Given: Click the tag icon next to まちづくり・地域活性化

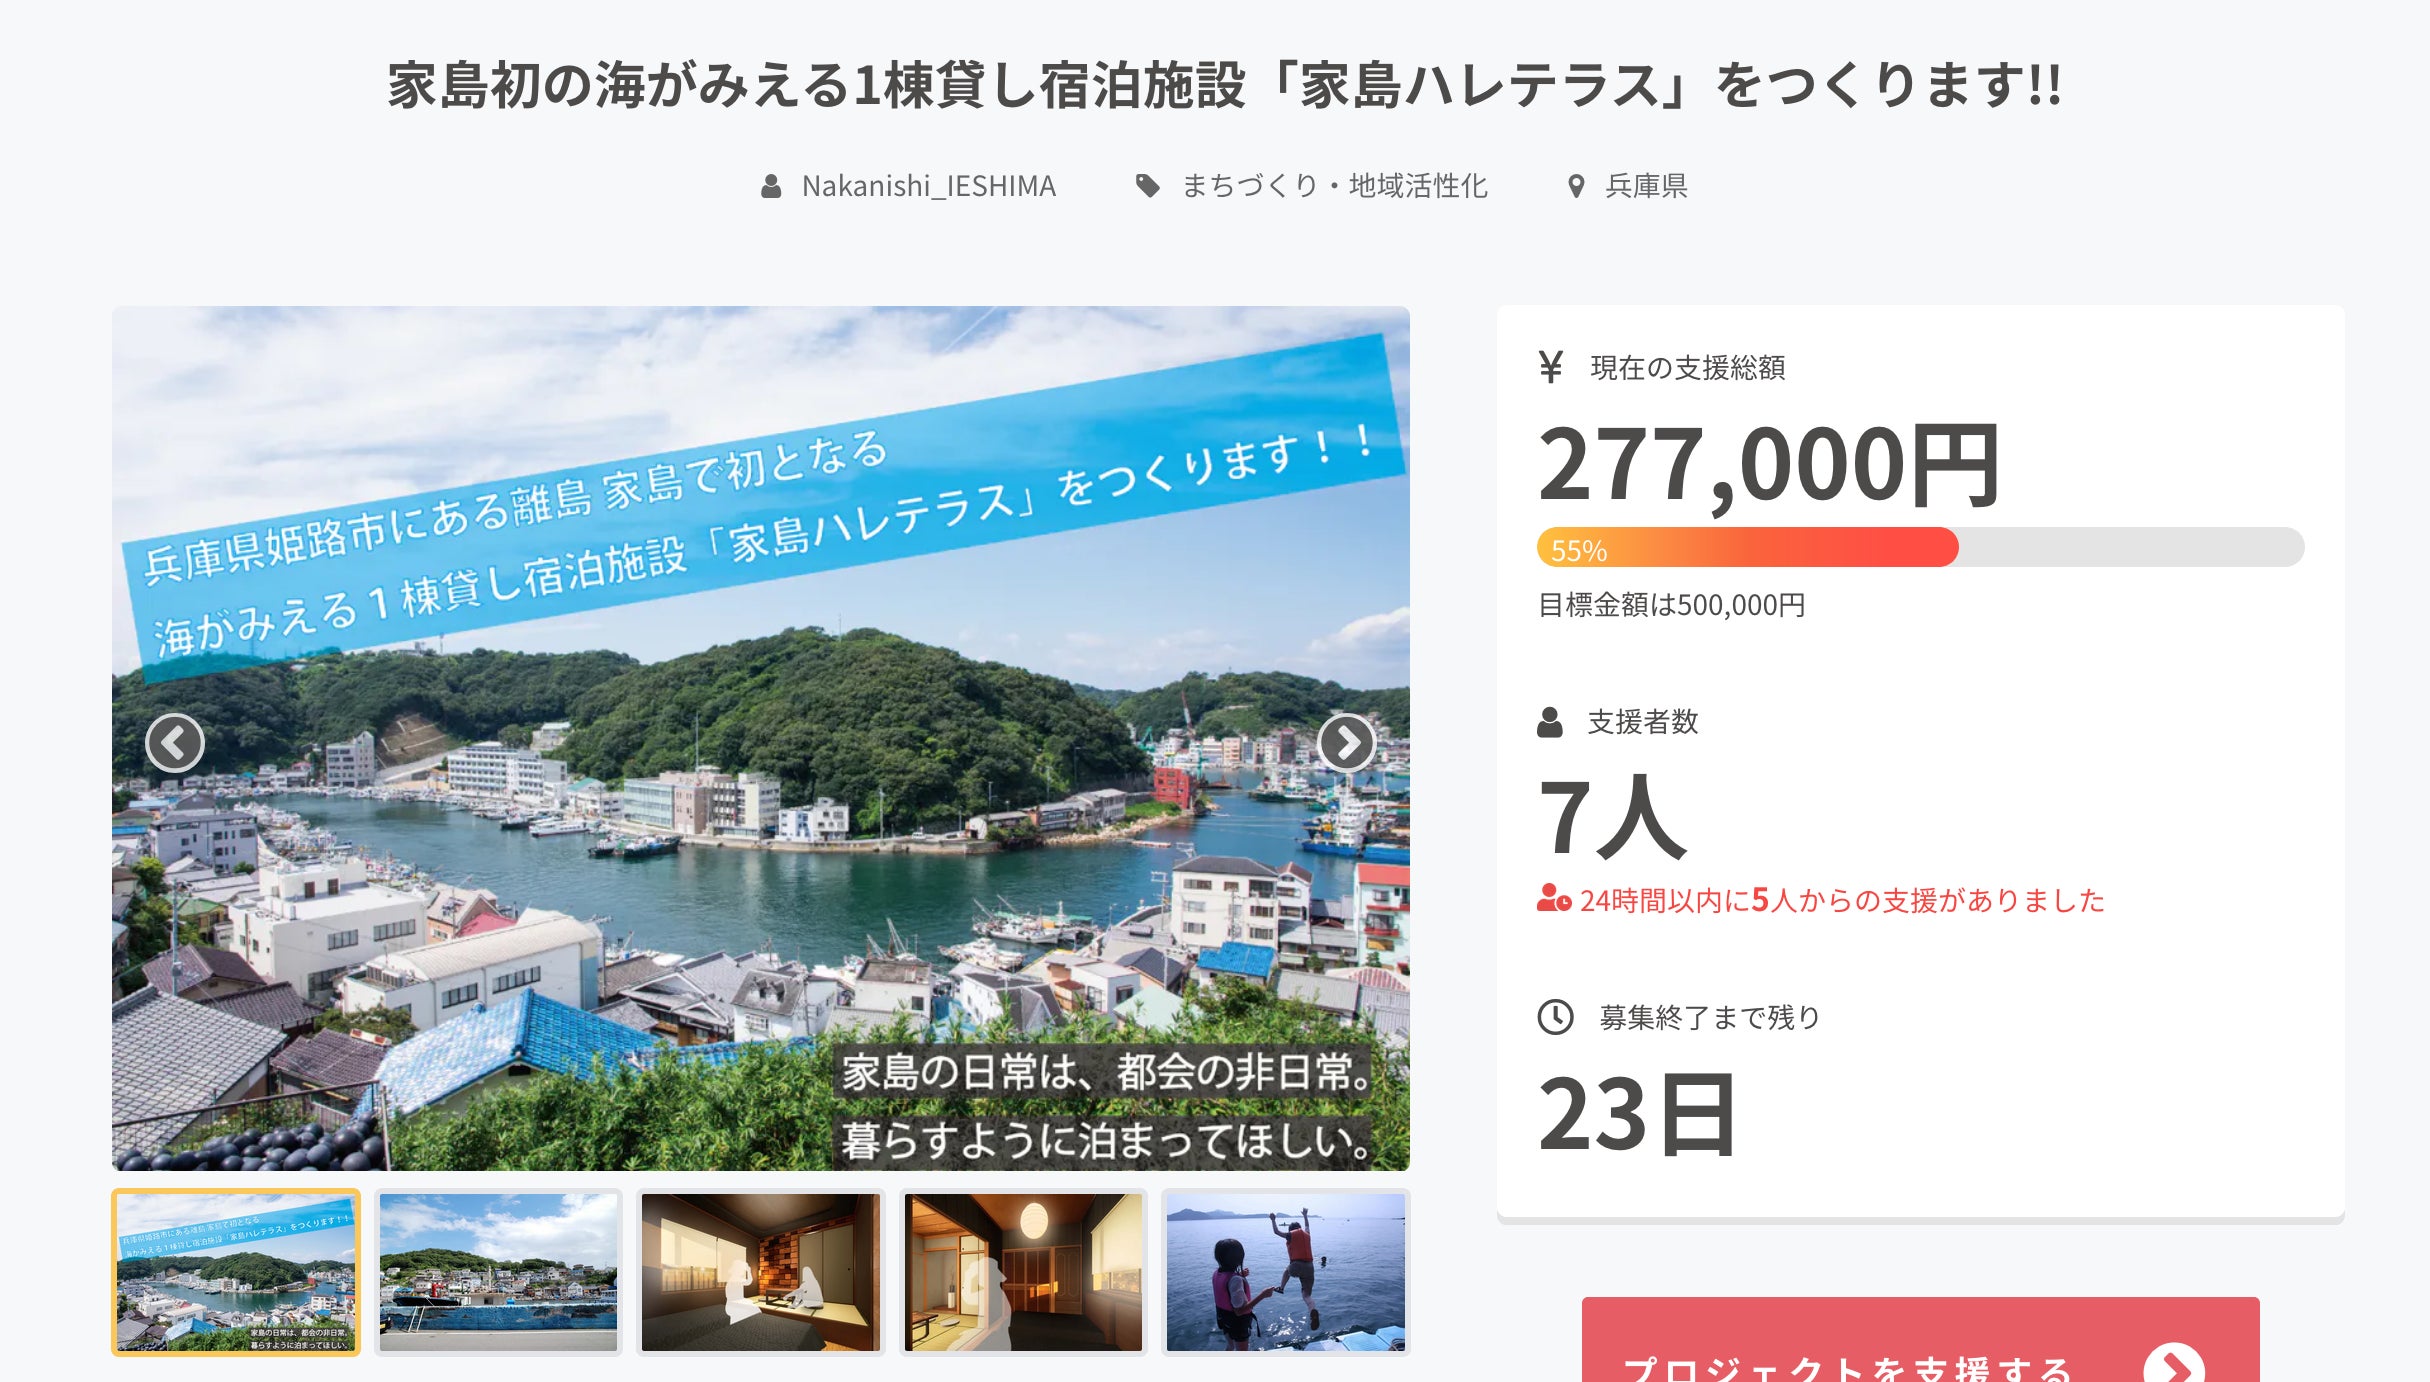Looking at the screenshot, I should 1148,186.
